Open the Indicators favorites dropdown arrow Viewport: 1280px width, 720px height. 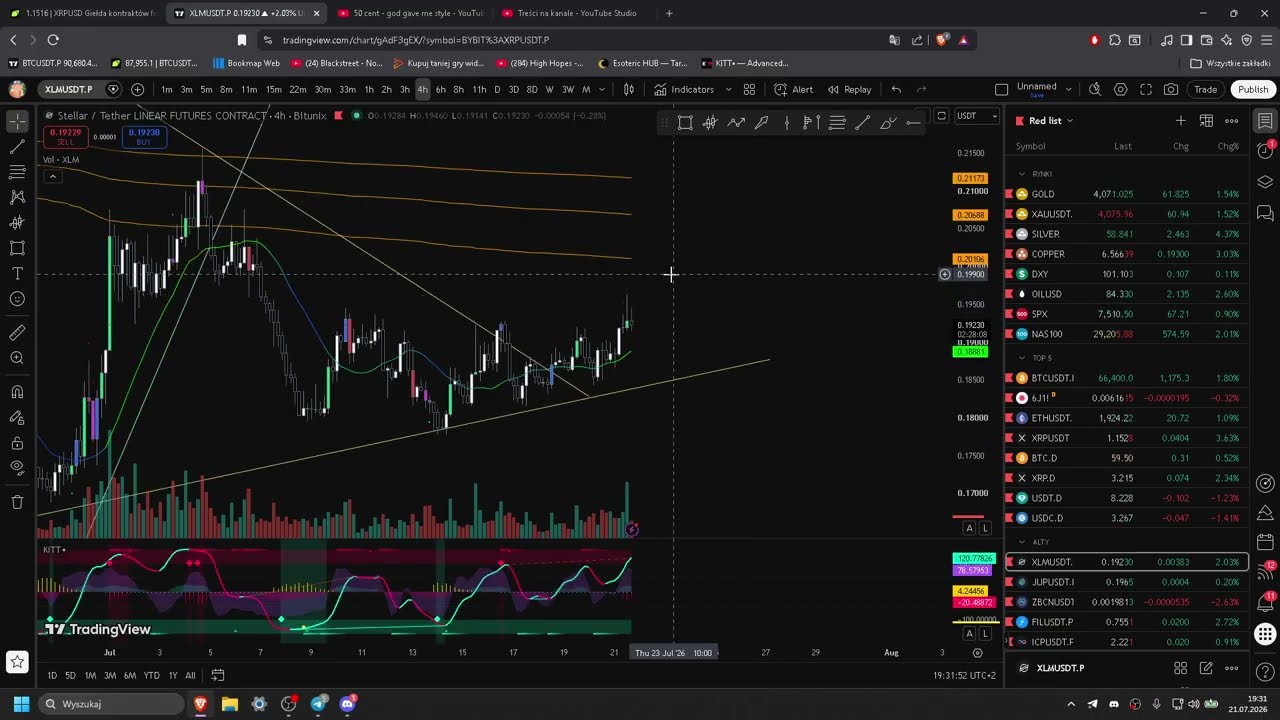point(728,89)
